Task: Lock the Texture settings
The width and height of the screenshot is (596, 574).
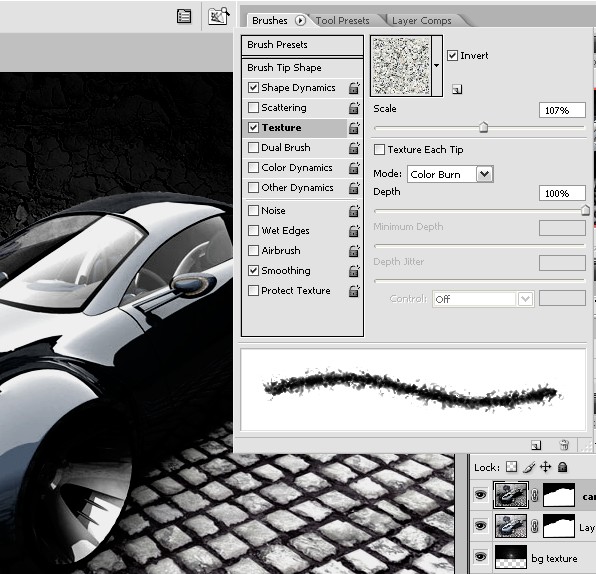Action: pos(354,128)
